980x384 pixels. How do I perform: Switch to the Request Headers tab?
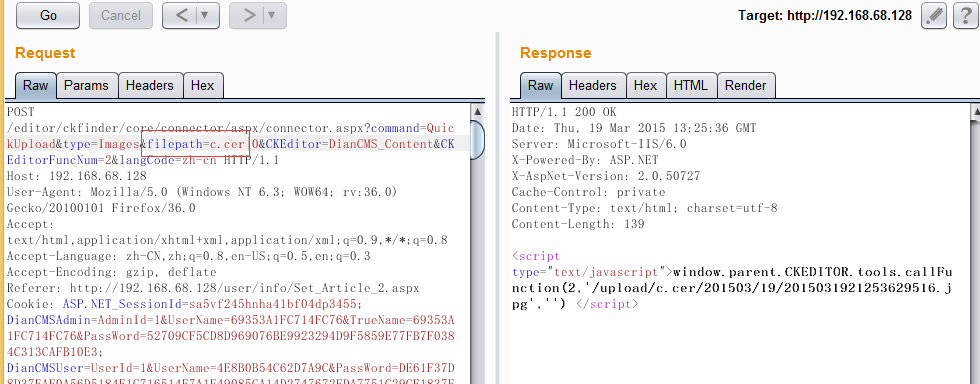click(150, 86)
